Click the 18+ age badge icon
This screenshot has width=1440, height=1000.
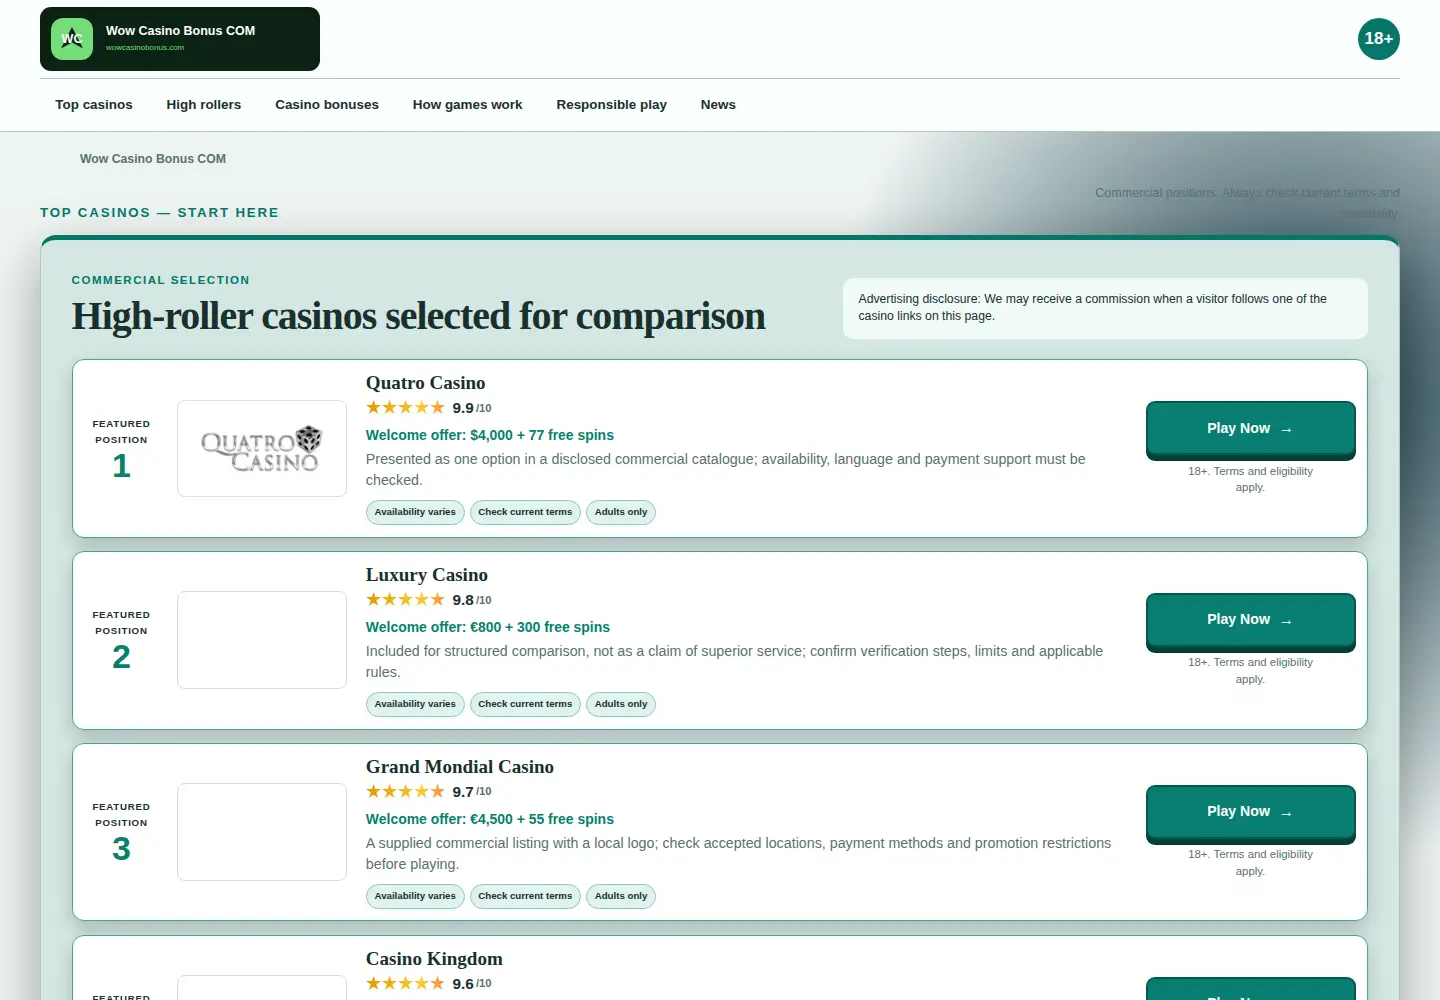(x=1379, y=39)
